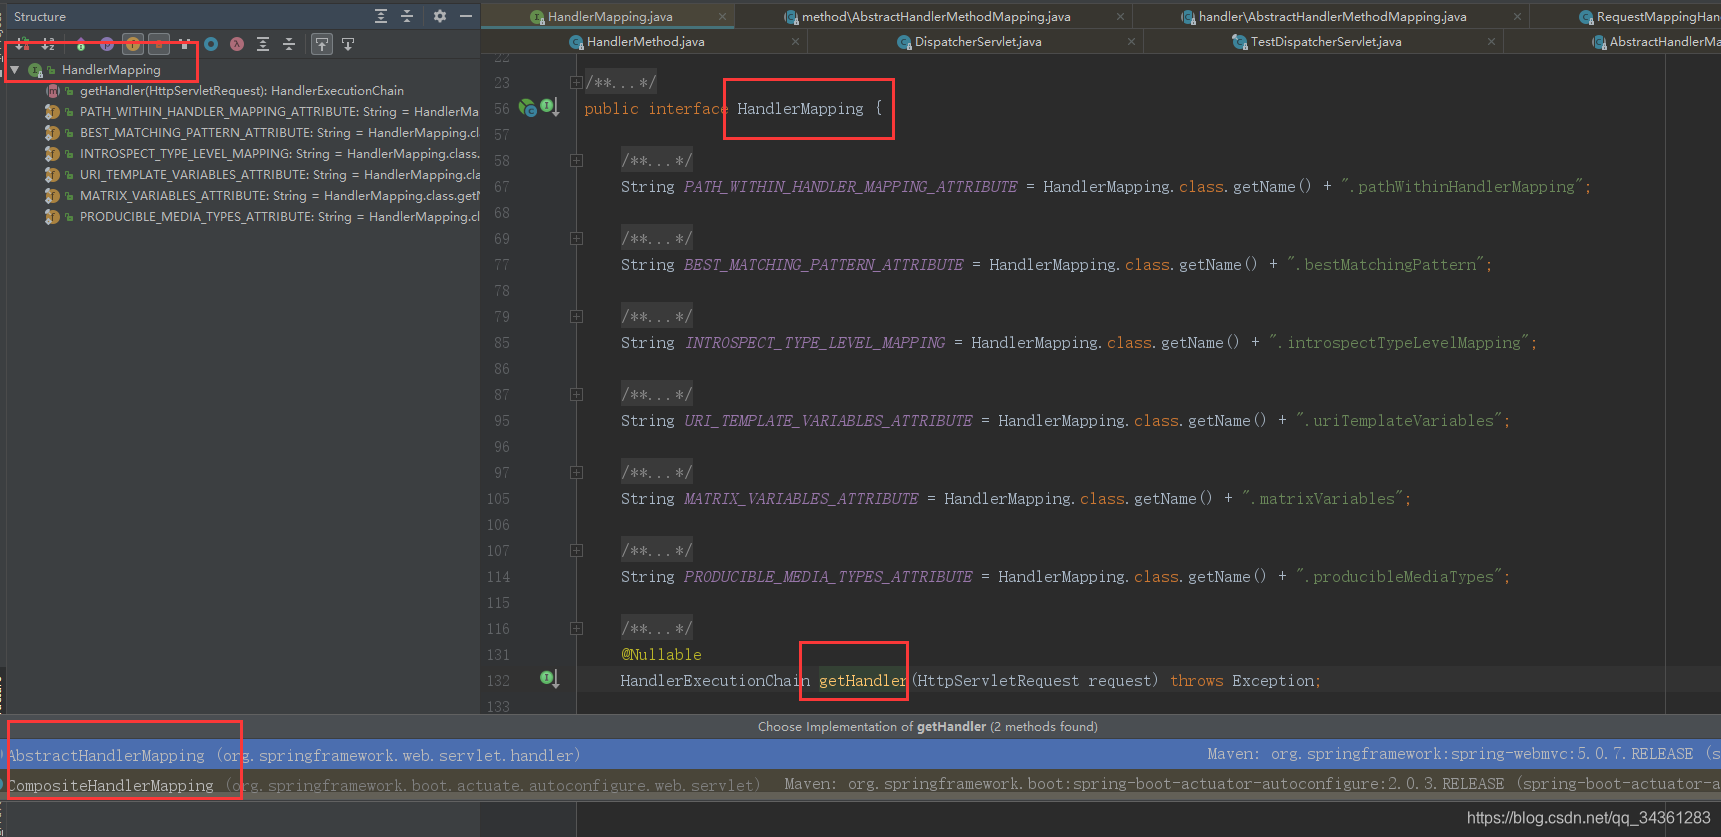The width and height of the screenshot is (1721, 837).
Task: Close the DispatcherServlet.java tab
Action: [x=1131, y=42]
